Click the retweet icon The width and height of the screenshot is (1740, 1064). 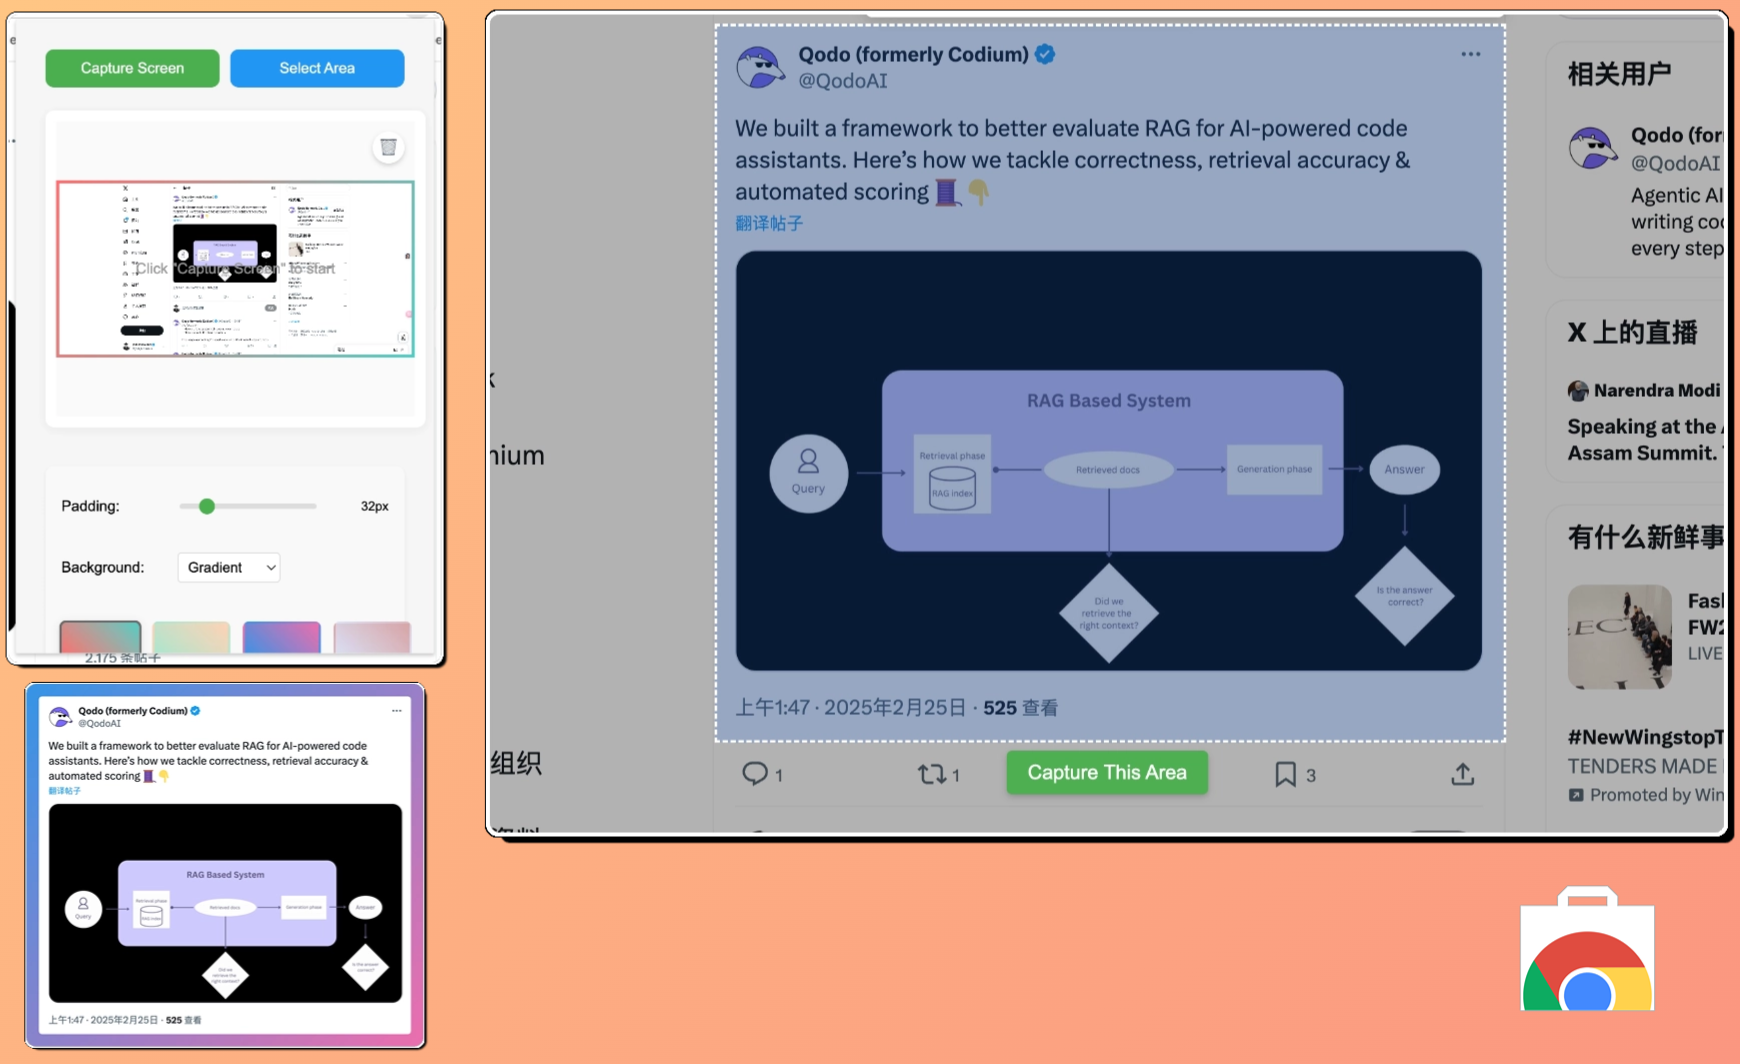coord(932,773)
